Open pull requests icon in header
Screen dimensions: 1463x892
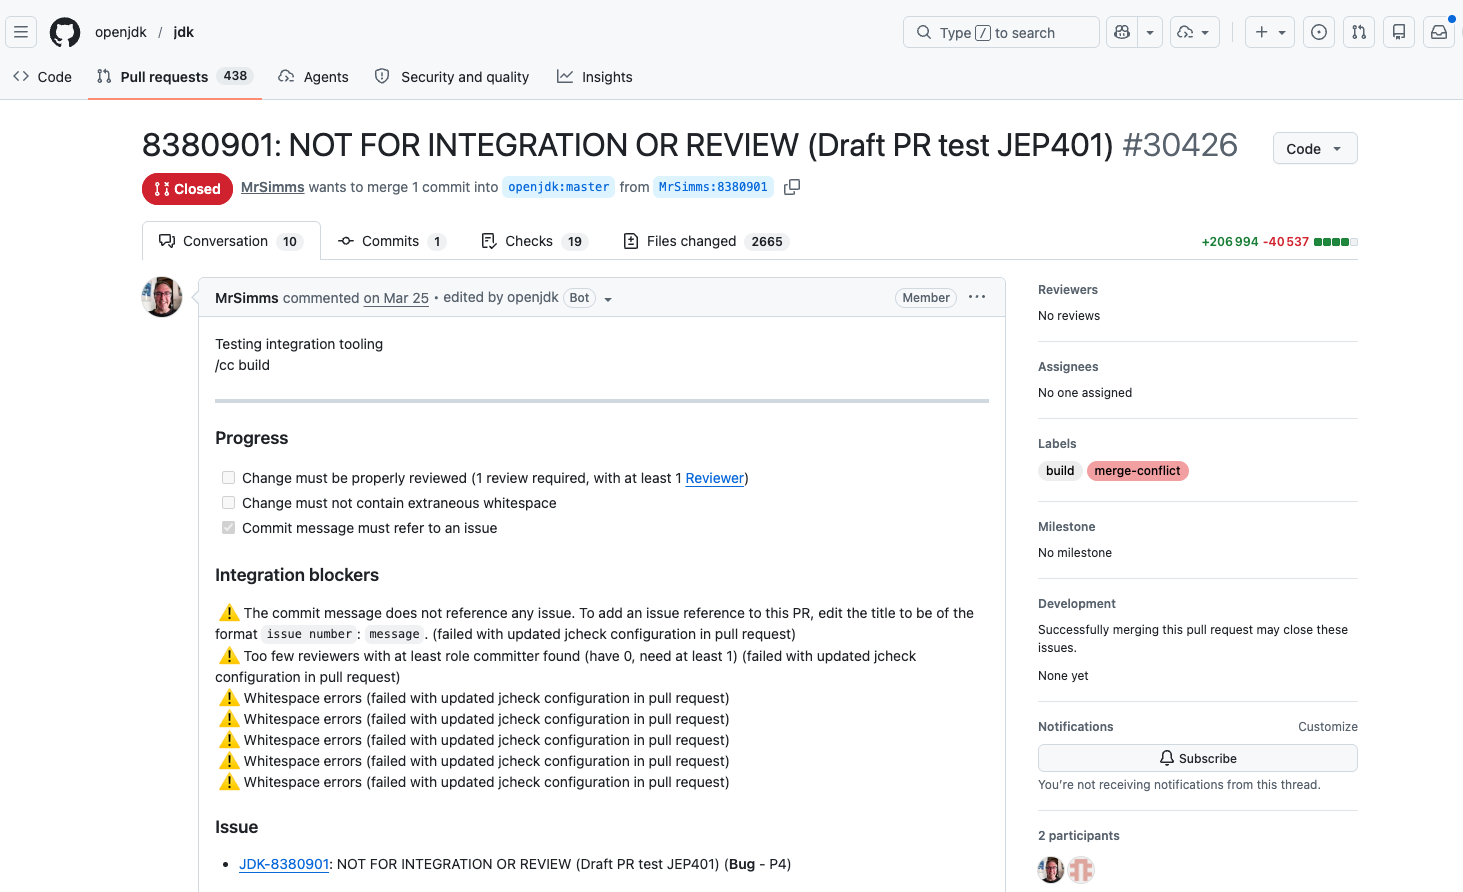pyautogui.click(x=1359, y=32)
